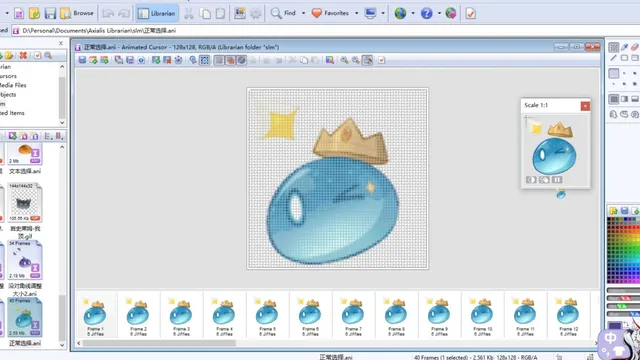The image size is (640, 360).
Task: Open the Find tool
Action: point(284,13)
